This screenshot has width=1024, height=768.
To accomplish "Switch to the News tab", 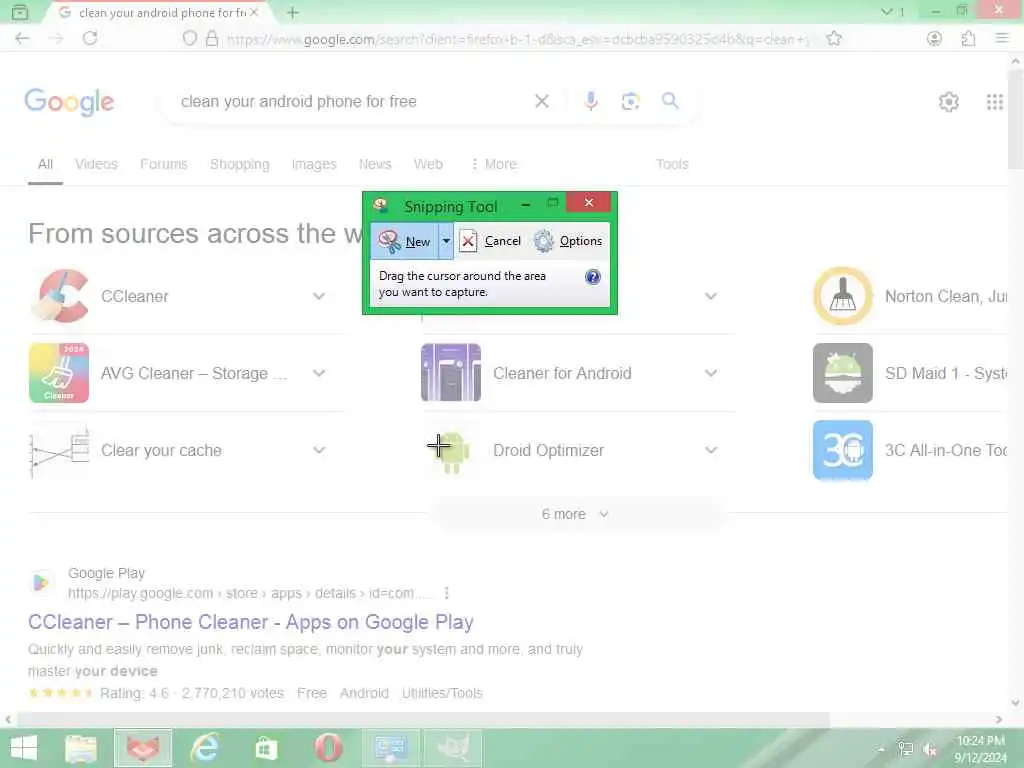I will coord(375,164).
